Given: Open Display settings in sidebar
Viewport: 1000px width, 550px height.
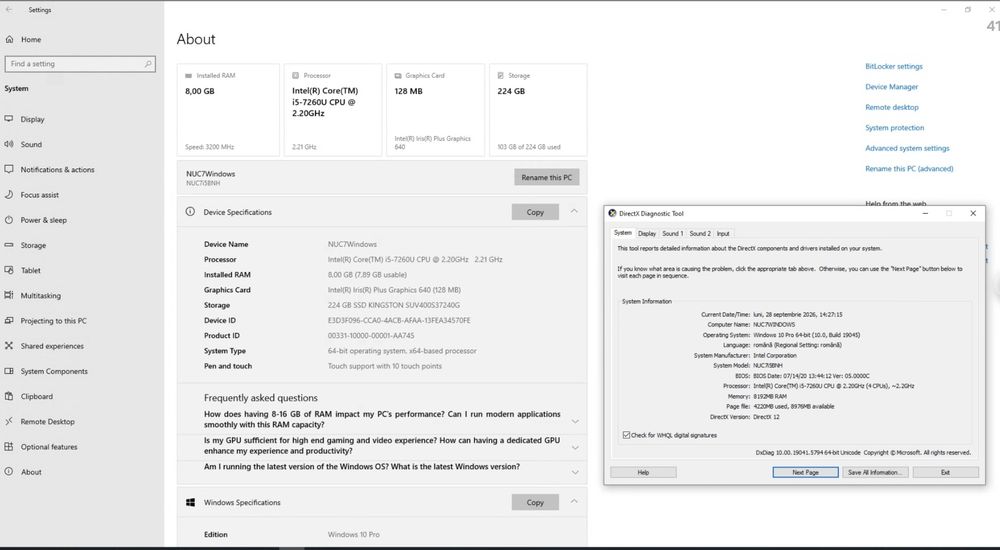Looking at the screenshot, I should pos(33,119).
